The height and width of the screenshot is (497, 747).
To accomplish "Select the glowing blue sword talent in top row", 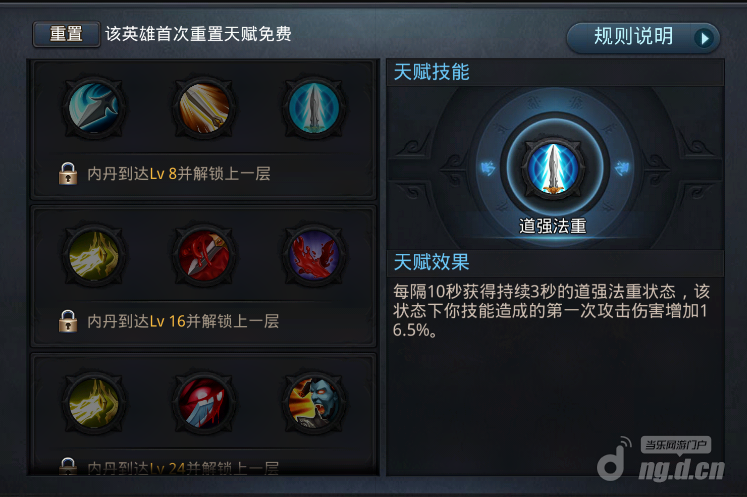I will coord(314,108).
